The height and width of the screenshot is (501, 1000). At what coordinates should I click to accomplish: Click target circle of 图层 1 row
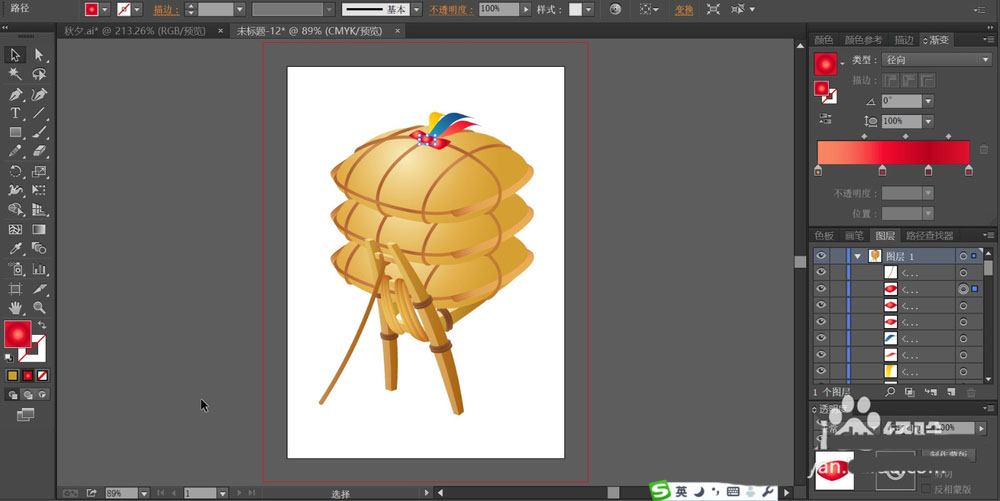(964, 256)
